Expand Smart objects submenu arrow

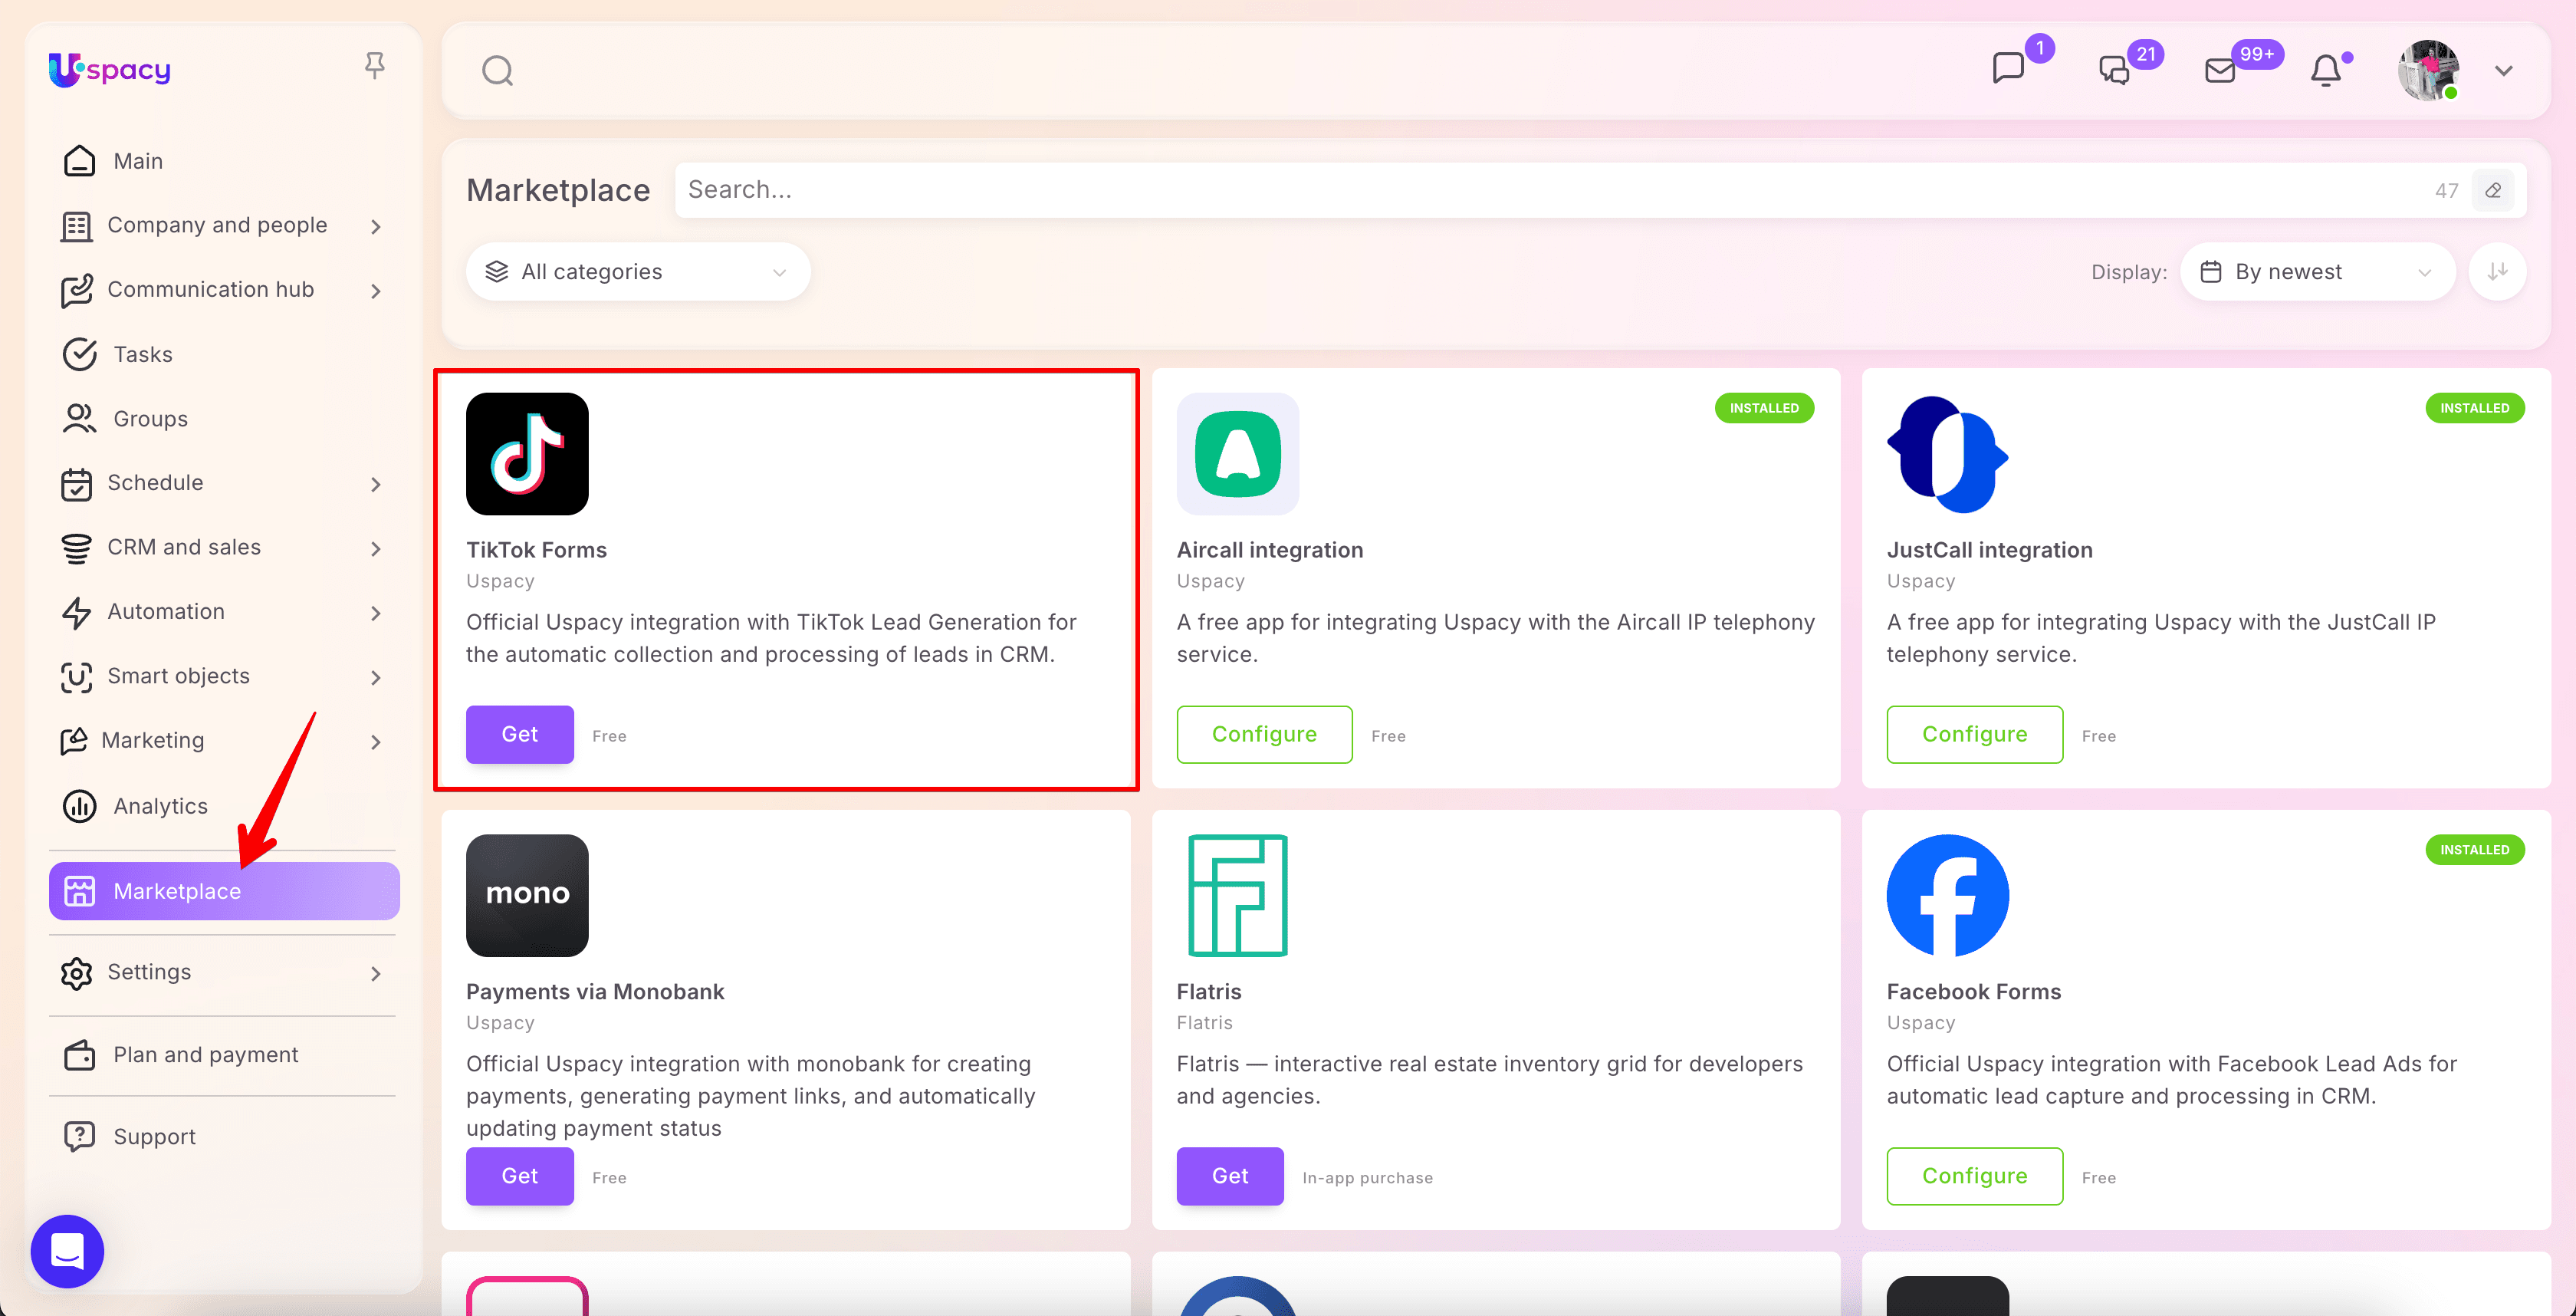pyautogui.click(x=376, y=677)
